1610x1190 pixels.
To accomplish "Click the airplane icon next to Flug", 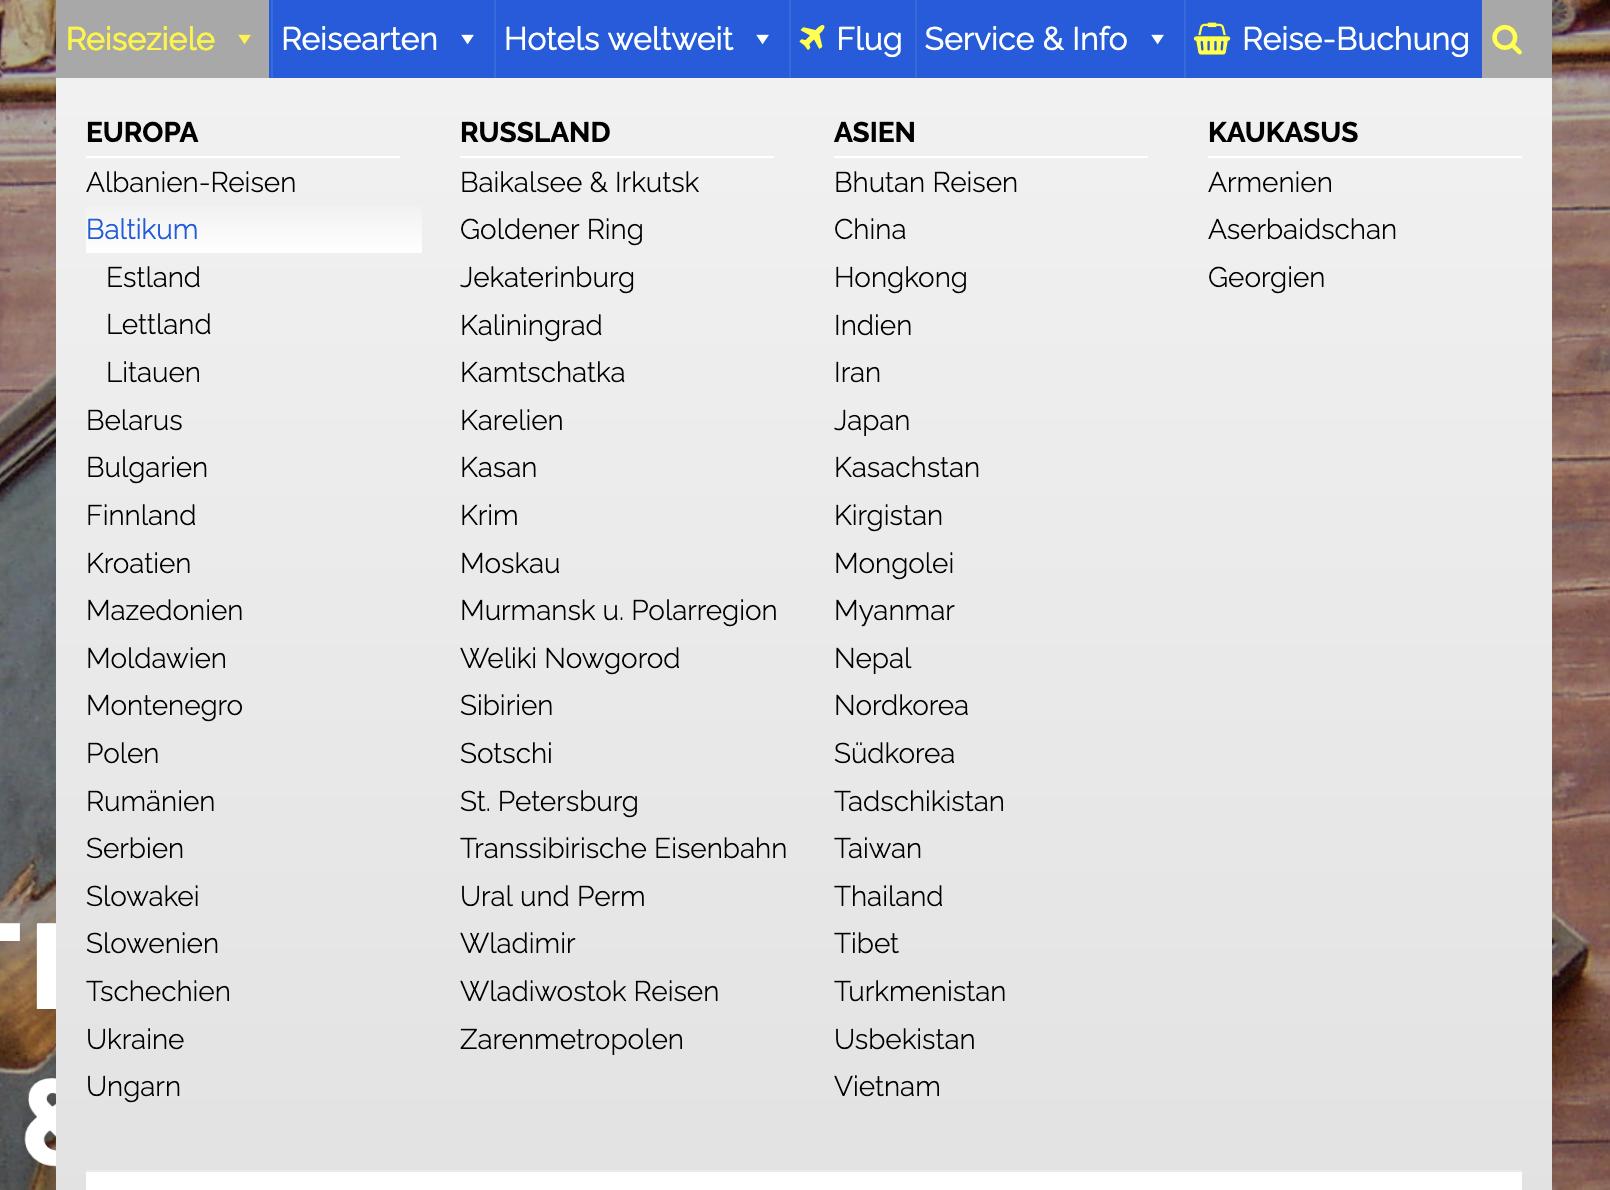I will coord(812,38).
